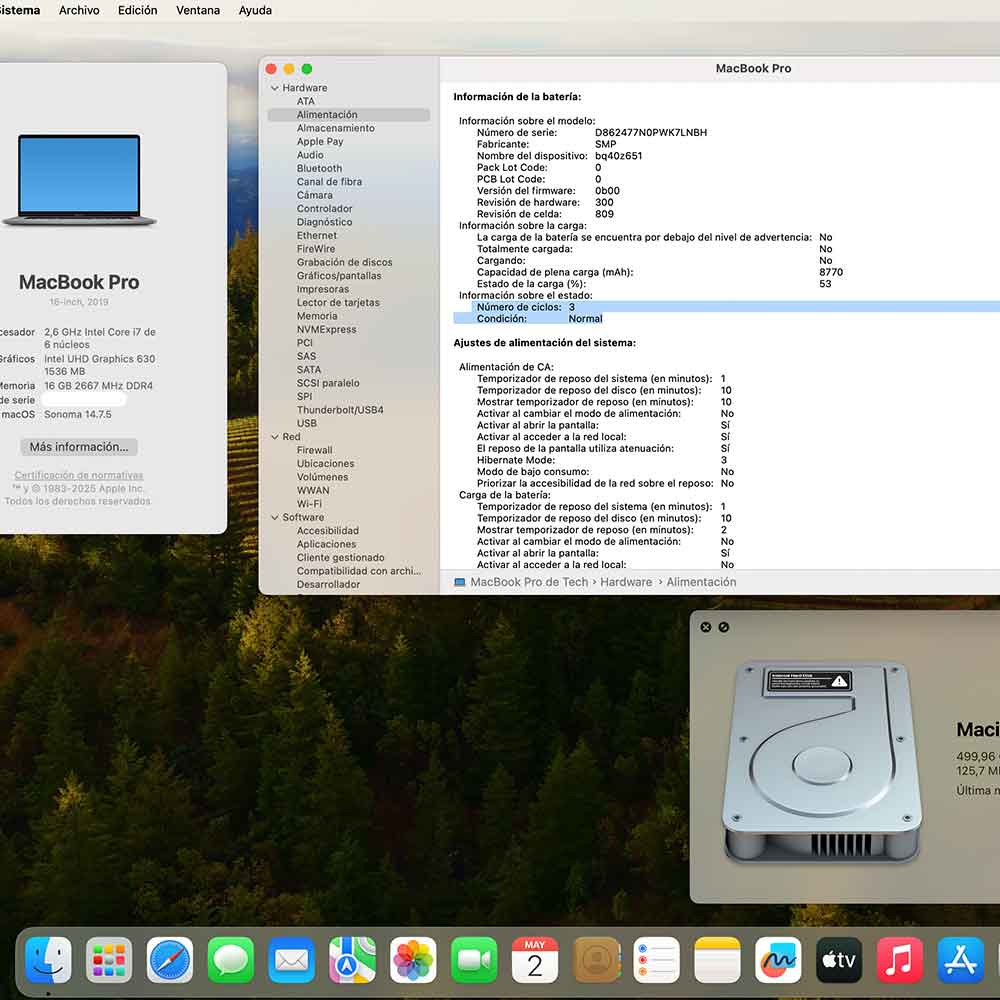
Task: Launch Maps from the dock
Action: (352, 960)
